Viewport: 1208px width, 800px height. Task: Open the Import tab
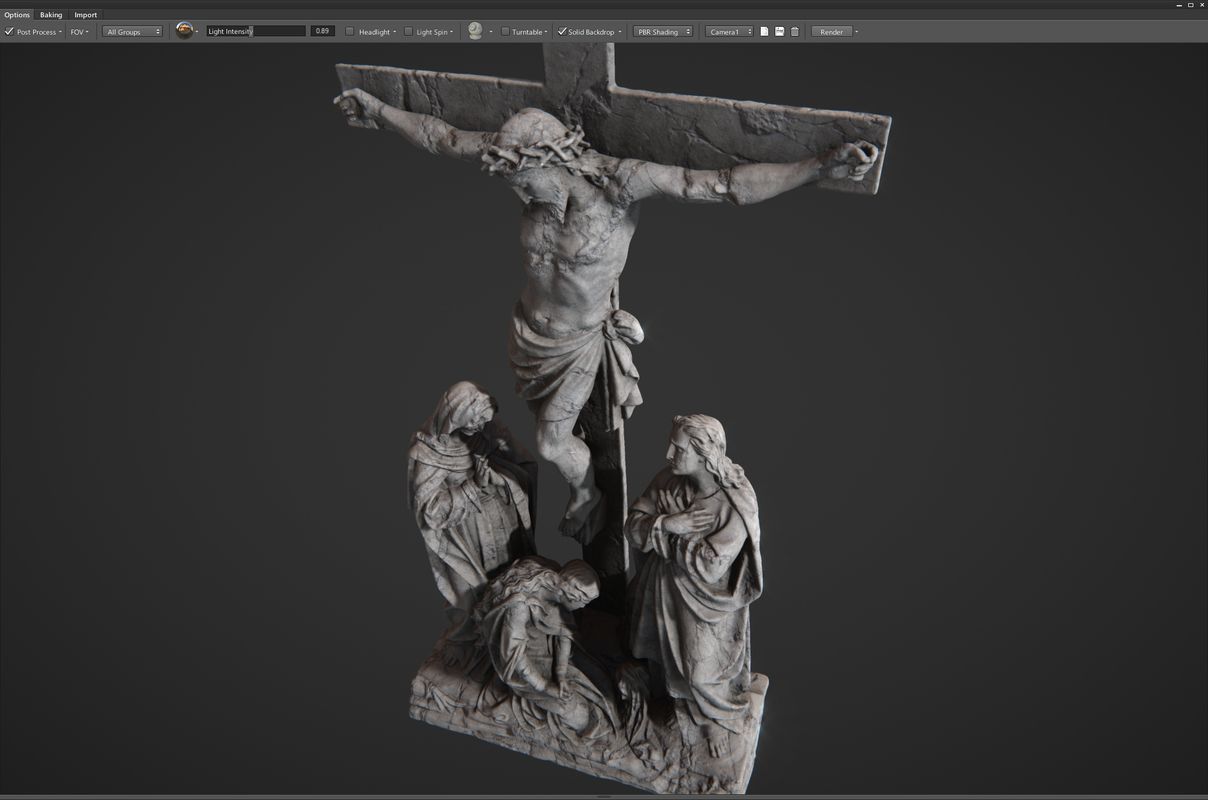click(x=85, y=14)
